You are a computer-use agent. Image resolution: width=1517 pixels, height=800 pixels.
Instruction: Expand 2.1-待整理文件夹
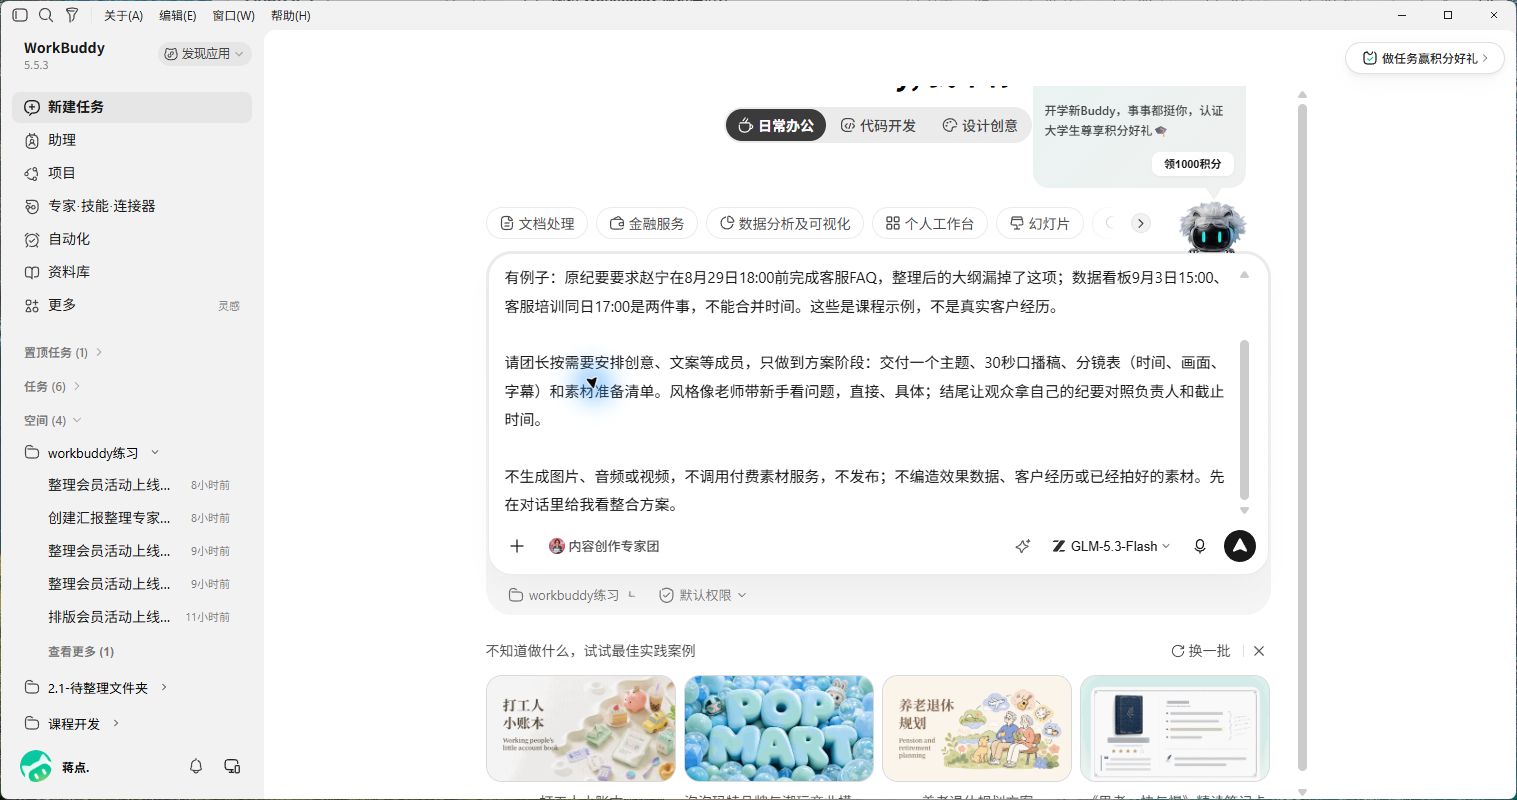coord(98,688)
